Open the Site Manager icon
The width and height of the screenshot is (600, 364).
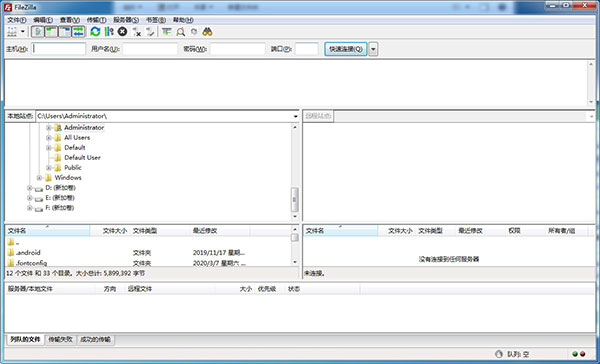point(12,32)
